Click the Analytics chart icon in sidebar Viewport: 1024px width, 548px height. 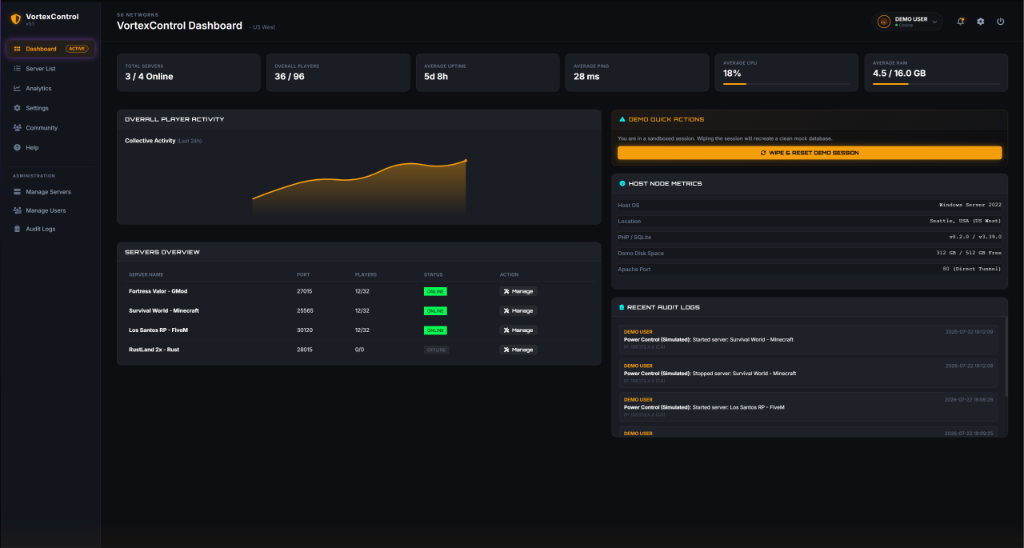[17, 88]
